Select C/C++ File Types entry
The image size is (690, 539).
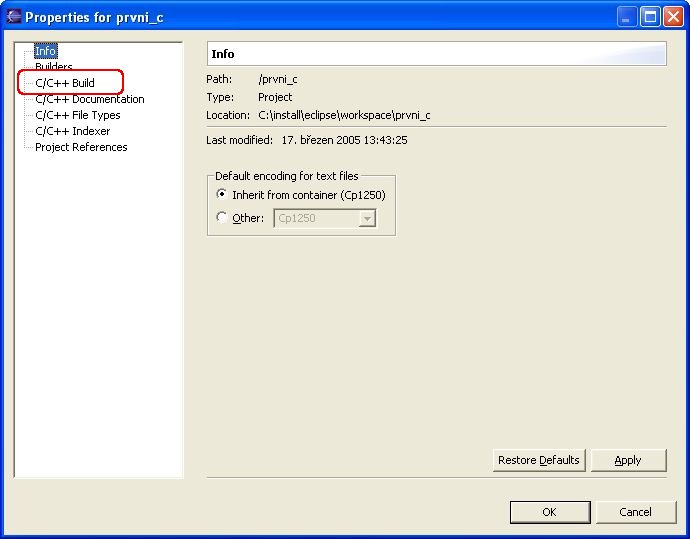click(x=77, y=115)
